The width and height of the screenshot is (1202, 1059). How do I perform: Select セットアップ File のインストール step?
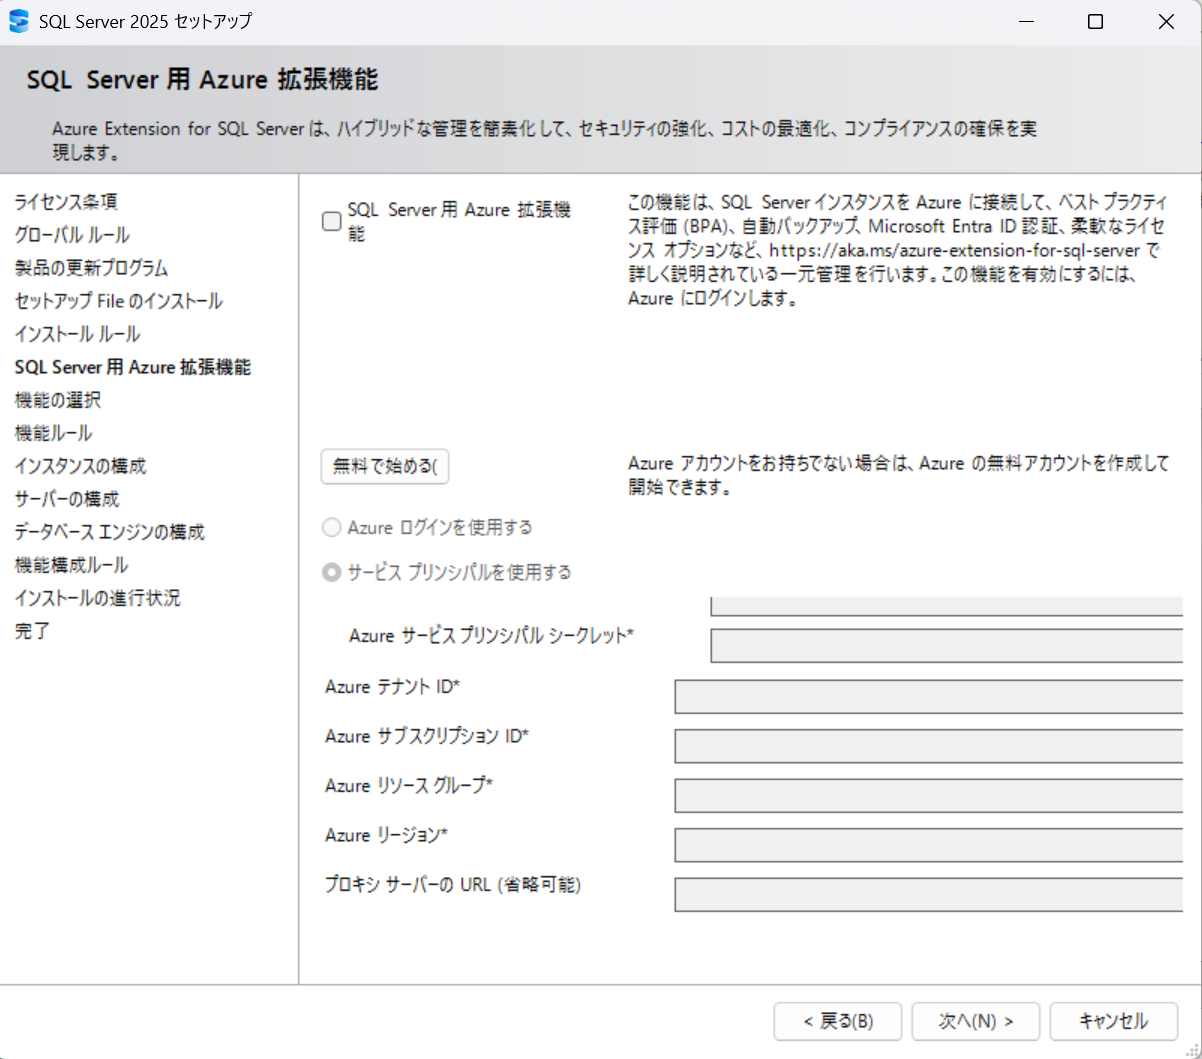point(119,301)
